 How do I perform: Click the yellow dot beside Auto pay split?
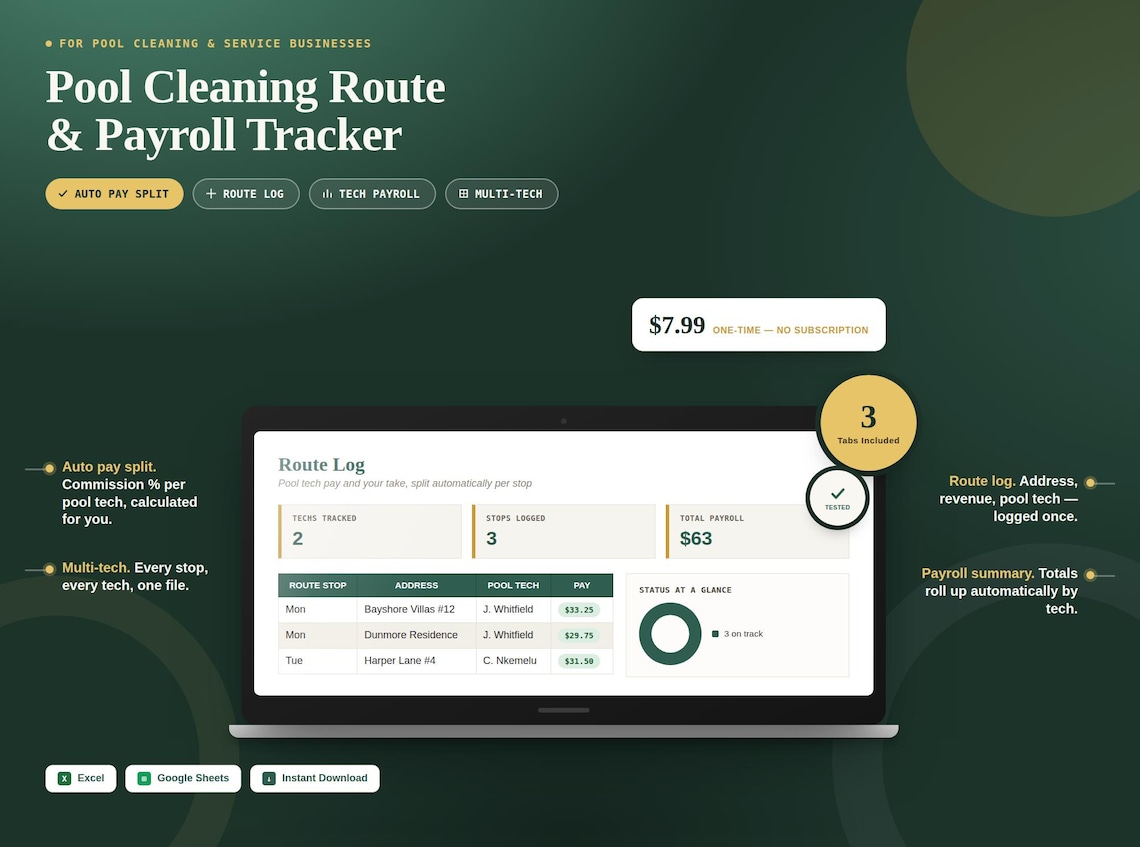(49, 468)
